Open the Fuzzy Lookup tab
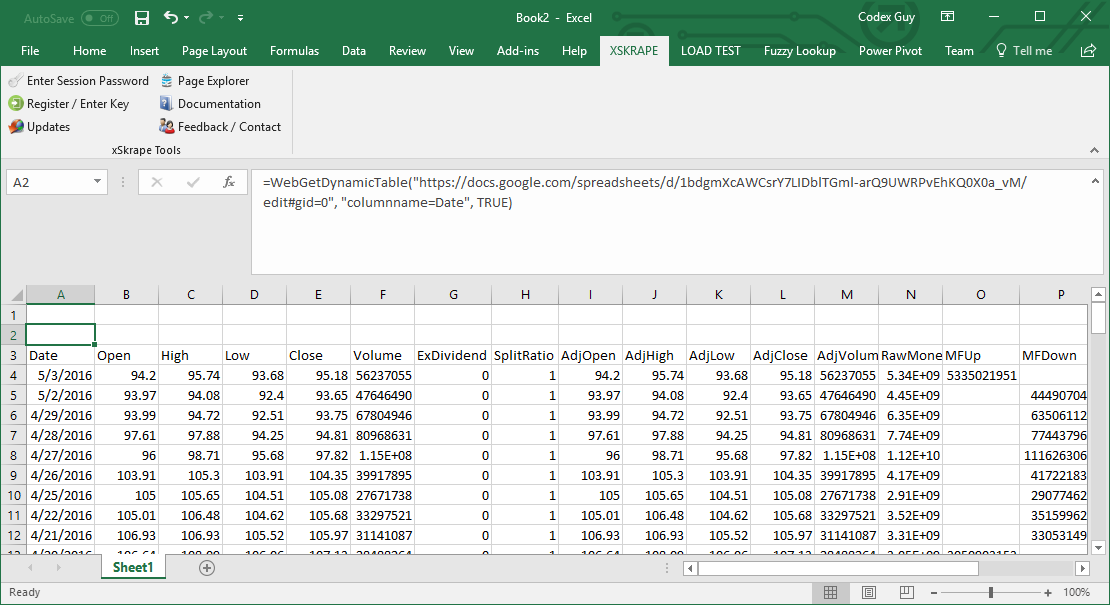The width and height of the screenshot is (1110, 605). coord(800,50)
